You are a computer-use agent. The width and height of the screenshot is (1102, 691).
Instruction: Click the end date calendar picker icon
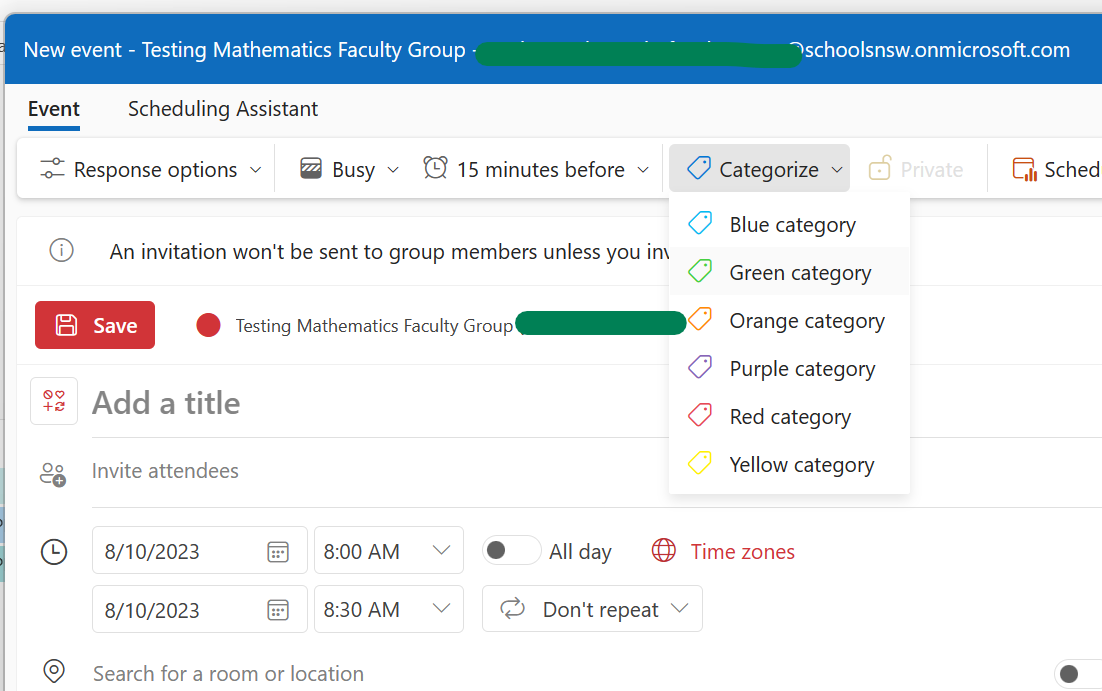278,610
